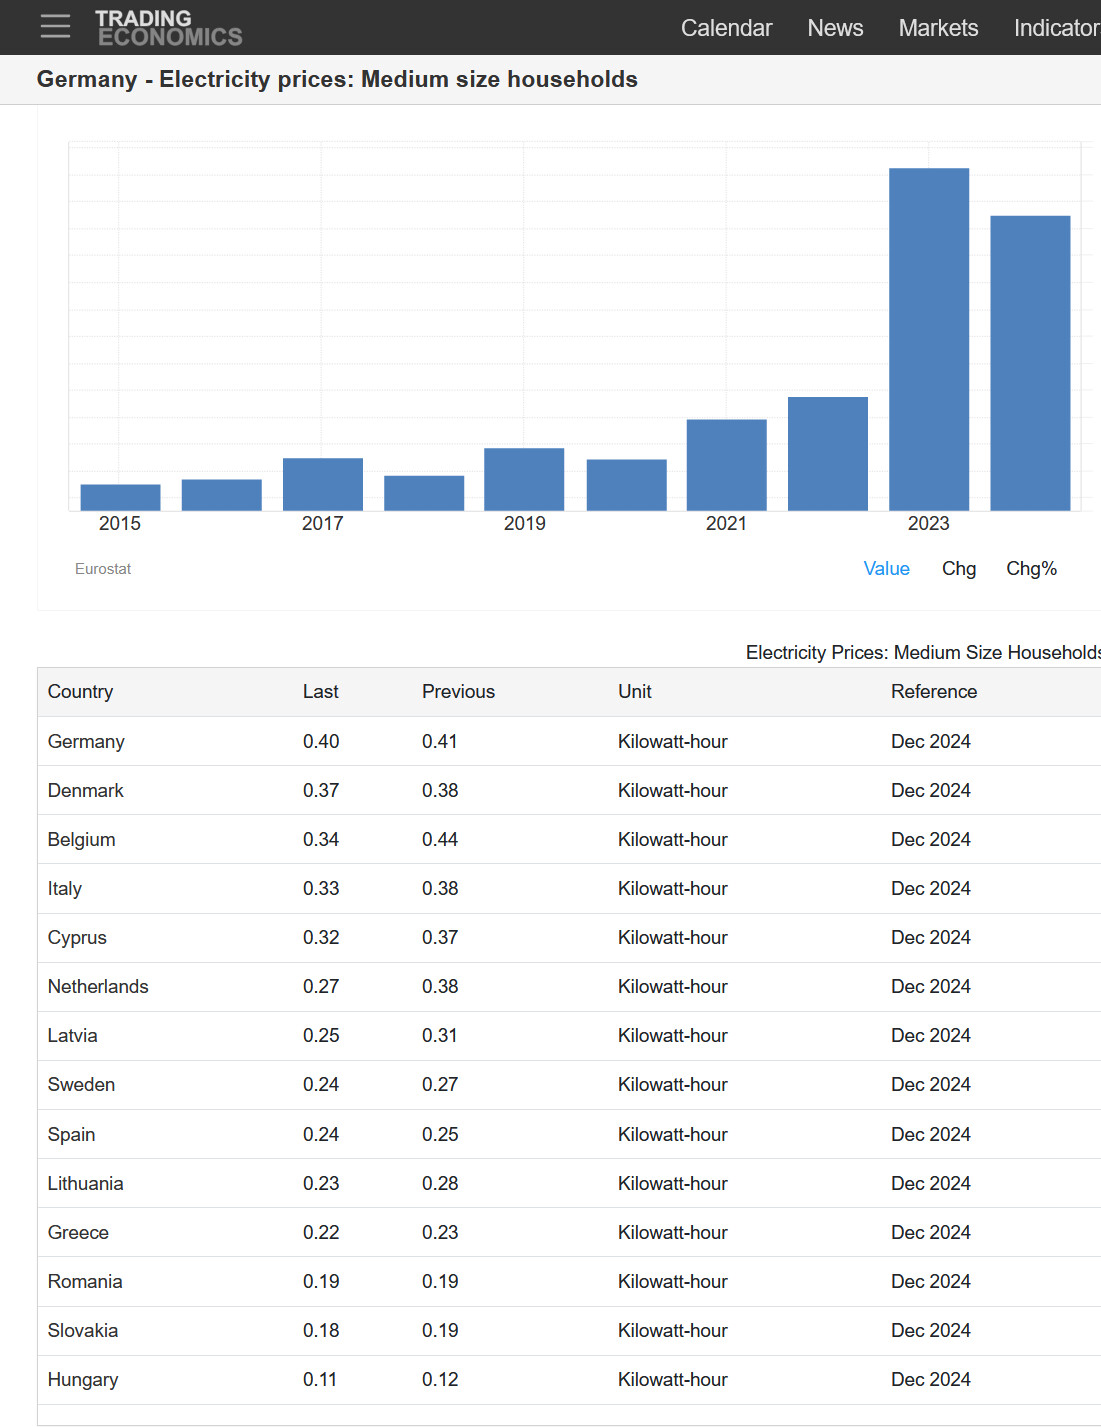Click the 2015 x-axis label
This screenshot has height=1427, width=1101.
pos(120,523)
